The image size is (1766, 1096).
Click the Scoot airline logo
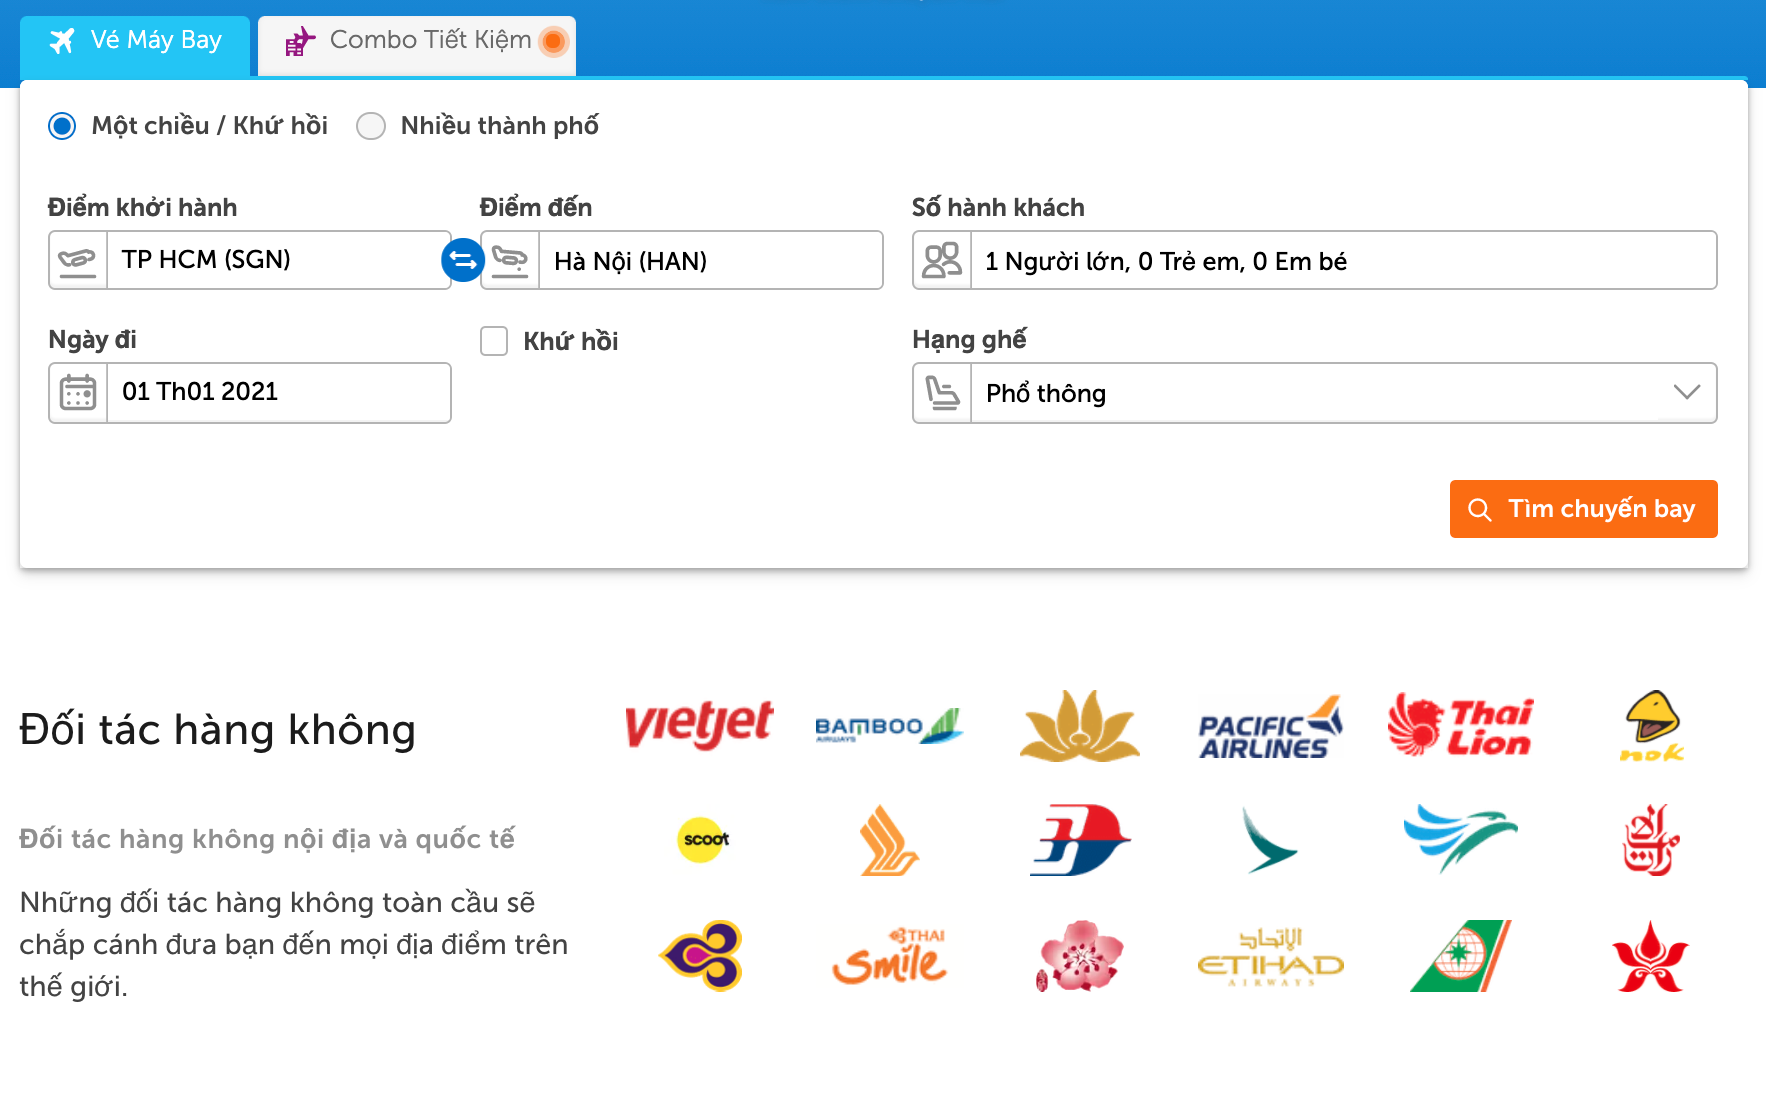click(x=704, y=840)
